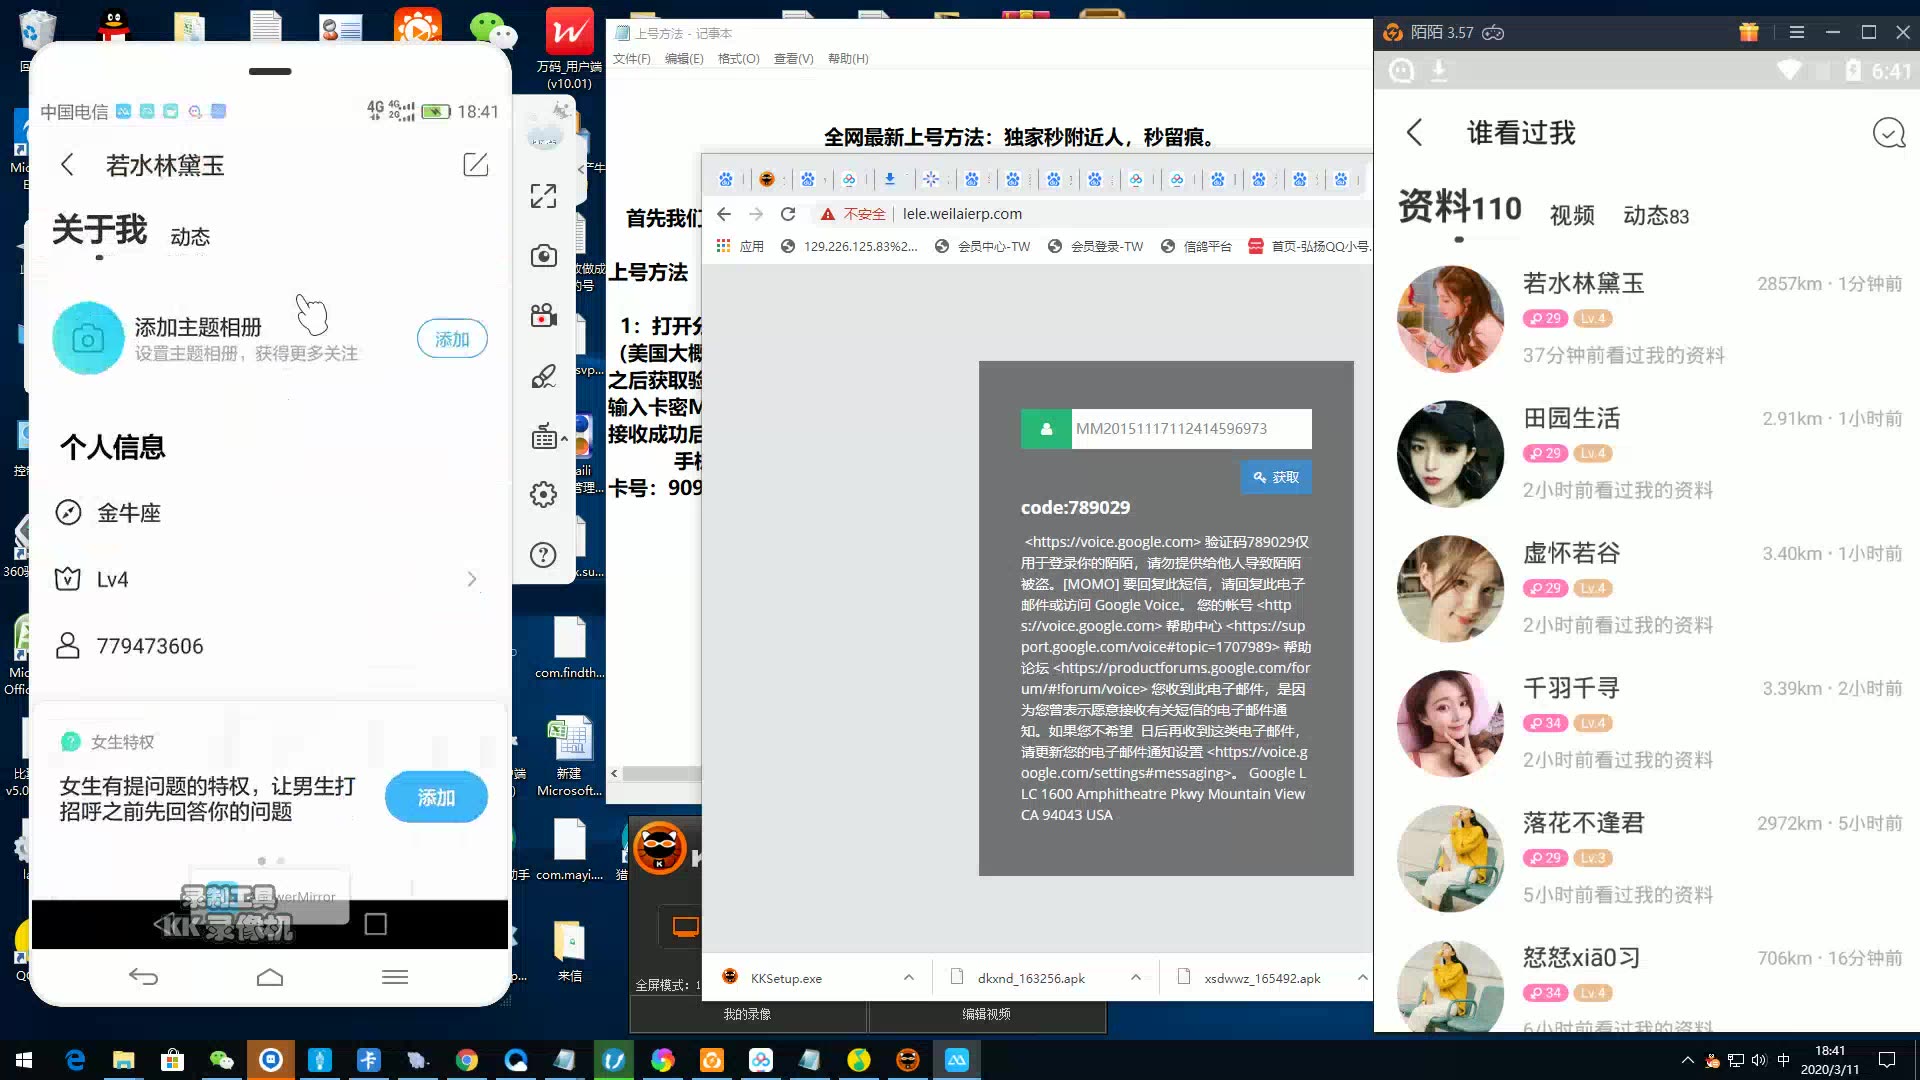Select the brush tool in mirror sidebar
Viewport: 1920px width, 1080px height.
tap(543, 376)
